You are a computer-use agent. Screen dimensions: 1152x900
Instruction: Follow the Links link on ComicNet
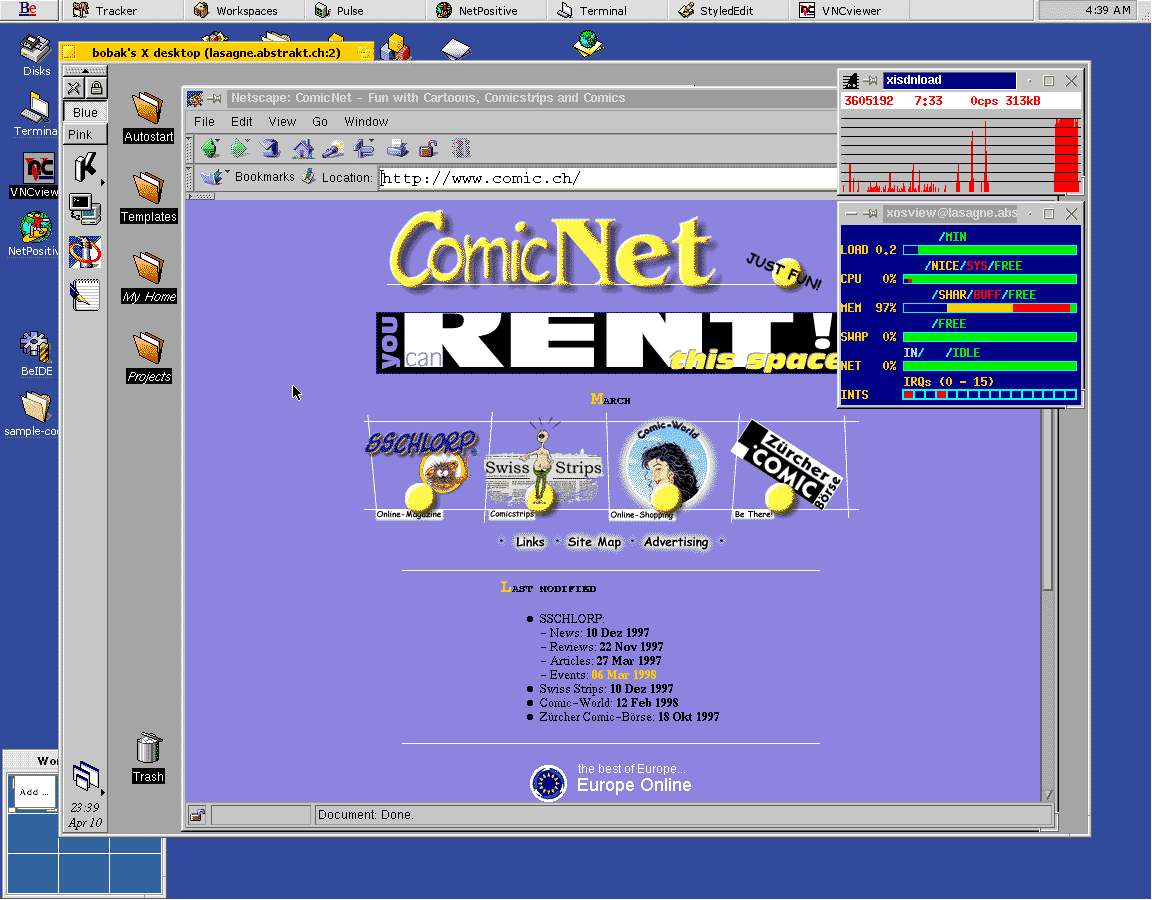pyautogui.click(x=530, y=542)
